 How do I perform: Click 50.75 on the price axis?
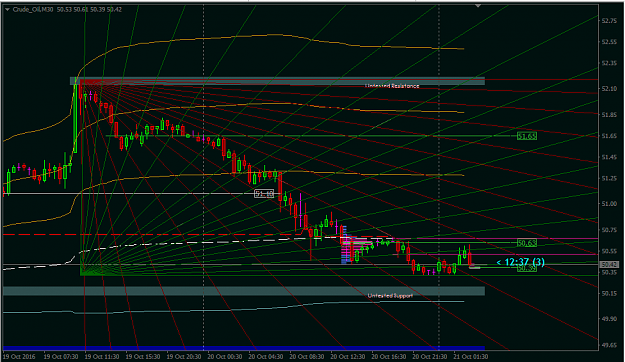tap(609, 230)
